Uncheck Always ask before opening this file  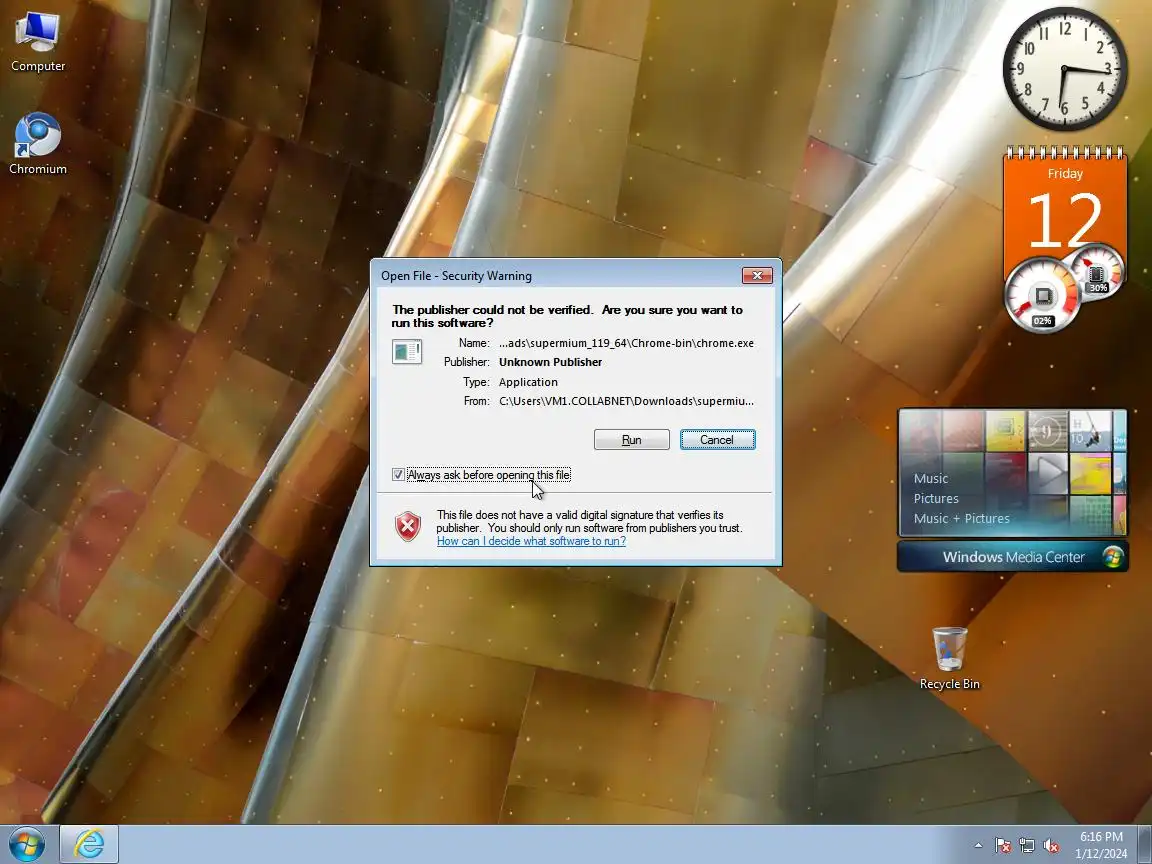(x=398, y=475)
